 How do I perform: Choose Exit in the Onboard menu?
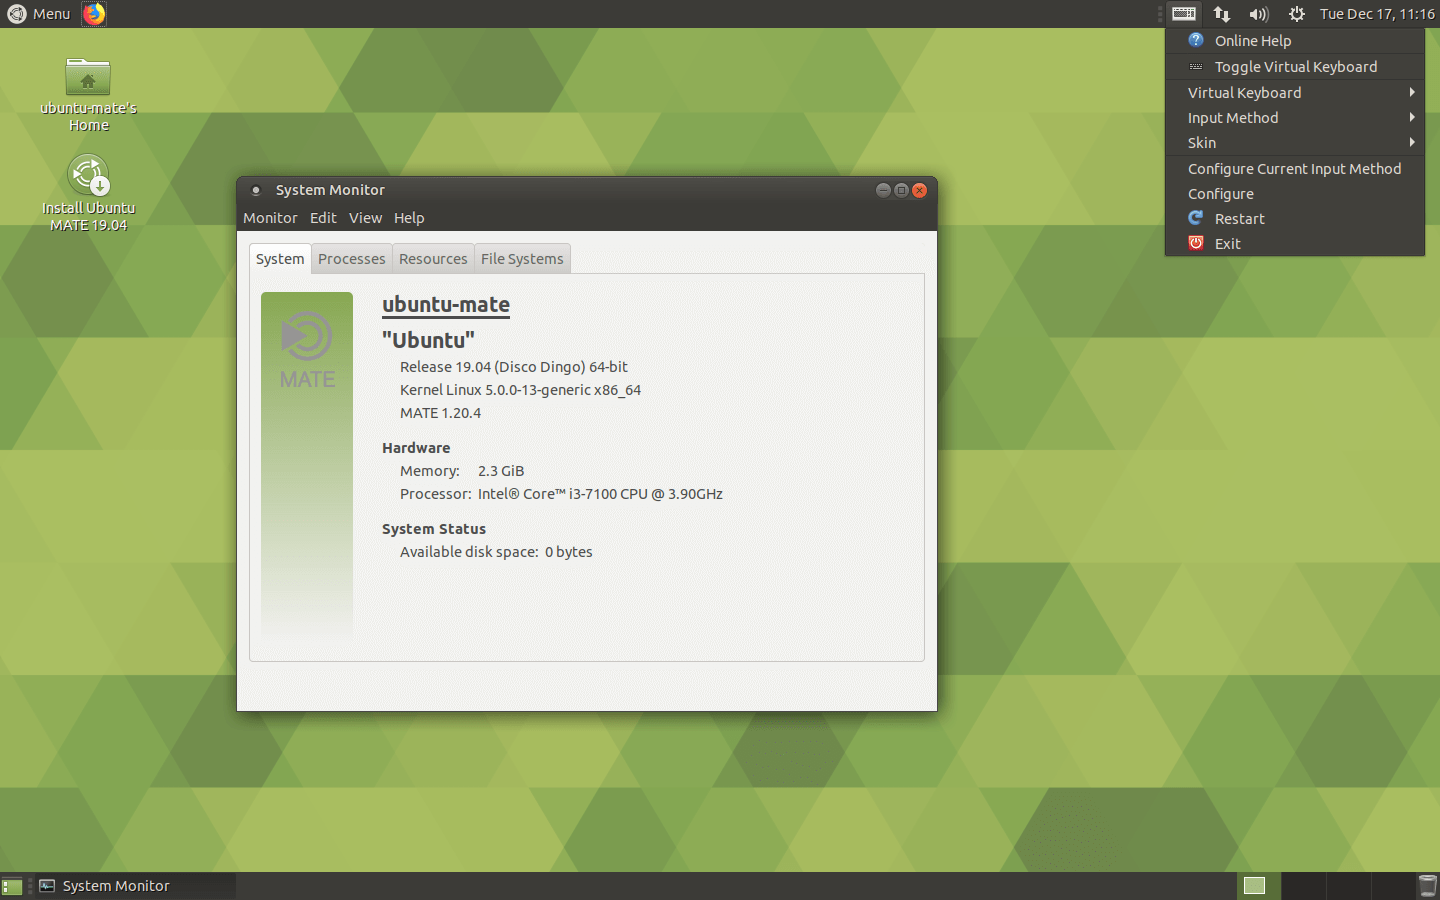click(1295, 244)
